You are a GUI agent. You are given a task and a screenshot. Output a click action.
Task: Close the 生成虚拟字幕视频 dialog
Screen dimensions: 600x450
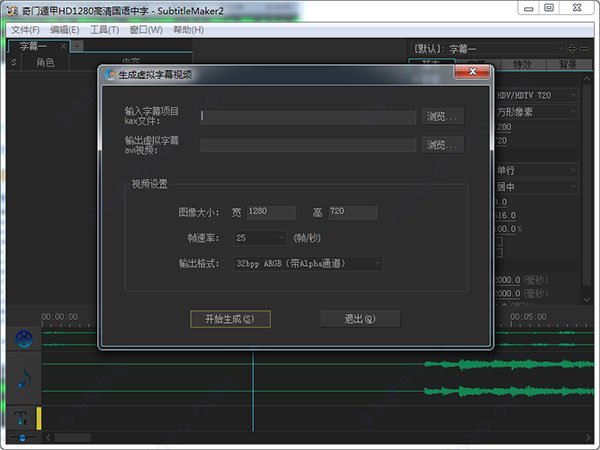472,72
